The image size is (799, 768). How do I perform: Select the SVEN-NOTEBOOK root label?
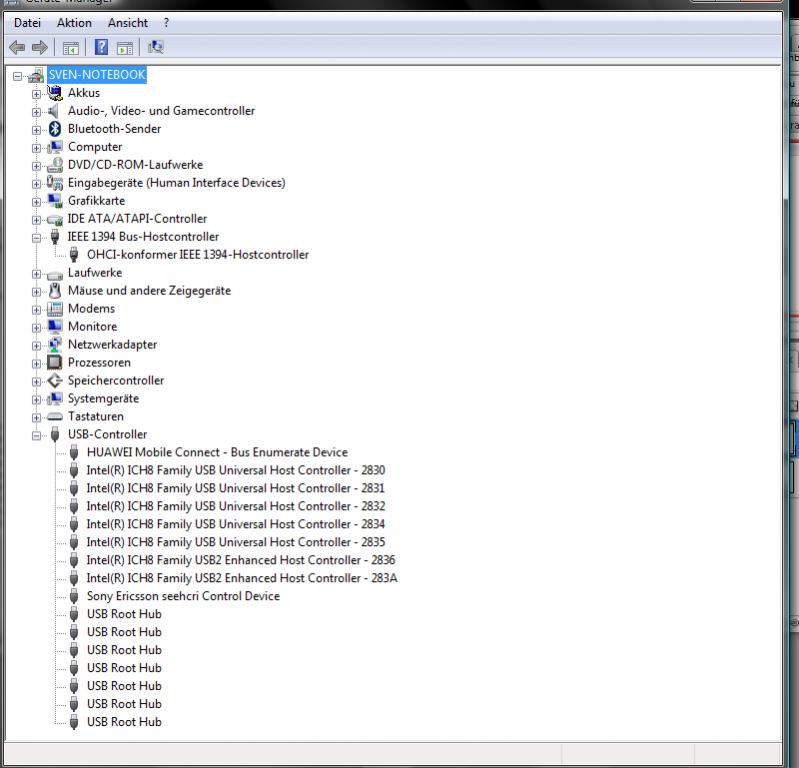click(97, 75)
